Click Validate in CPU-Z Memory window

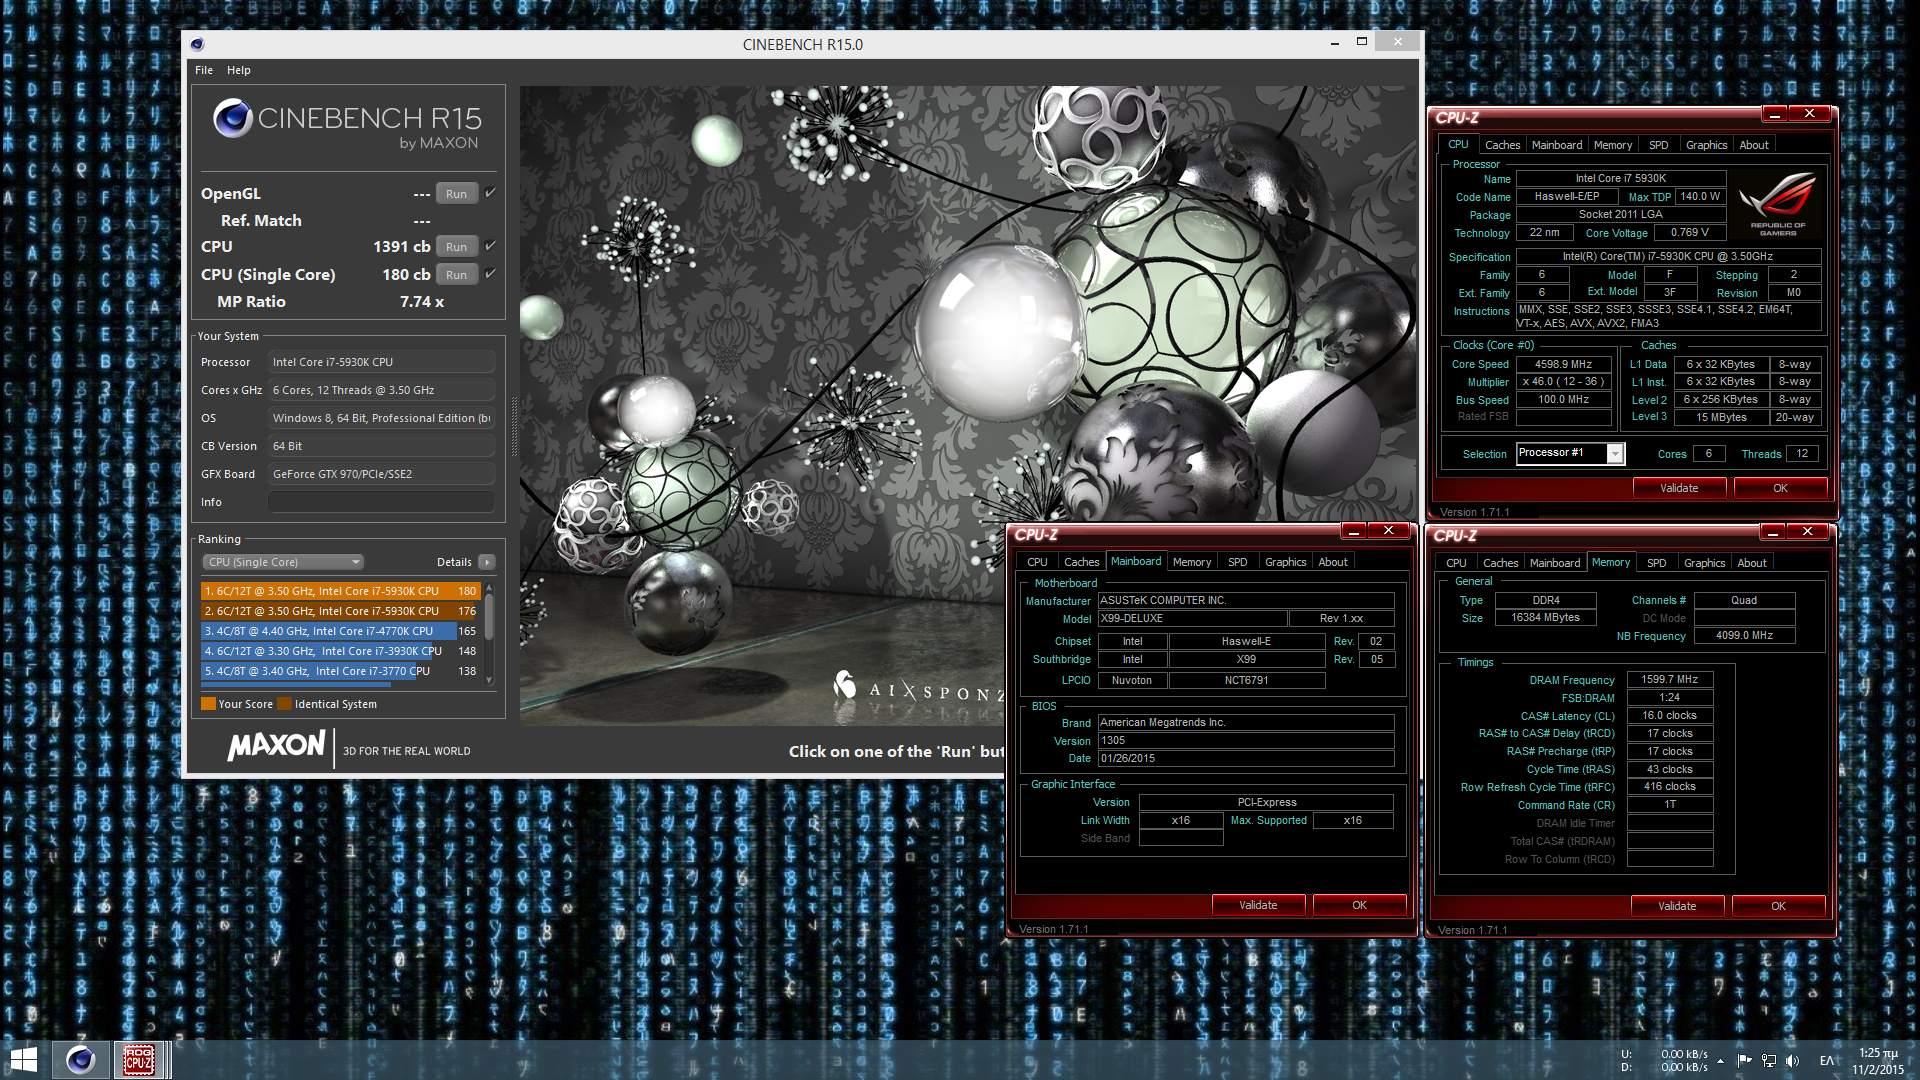[1677, 906]
